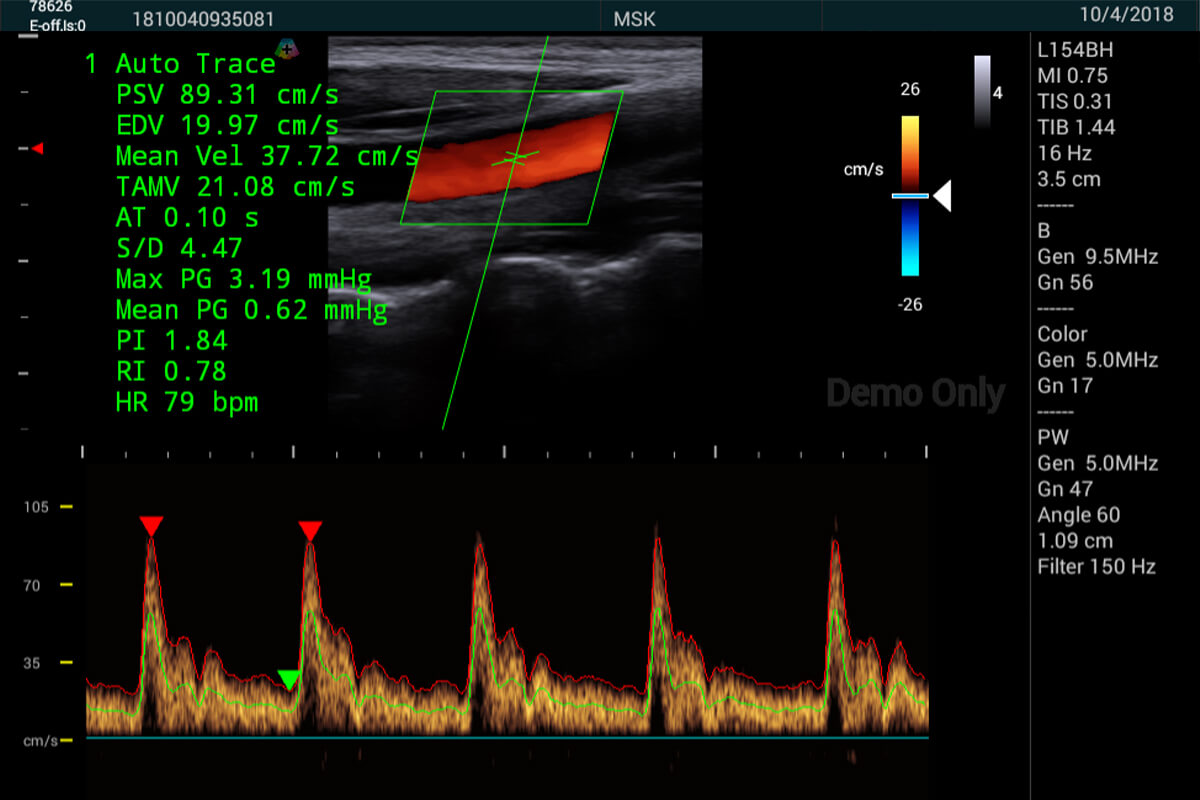
Task: Click the red focus depth arrow marker
Action: [36, 149]
